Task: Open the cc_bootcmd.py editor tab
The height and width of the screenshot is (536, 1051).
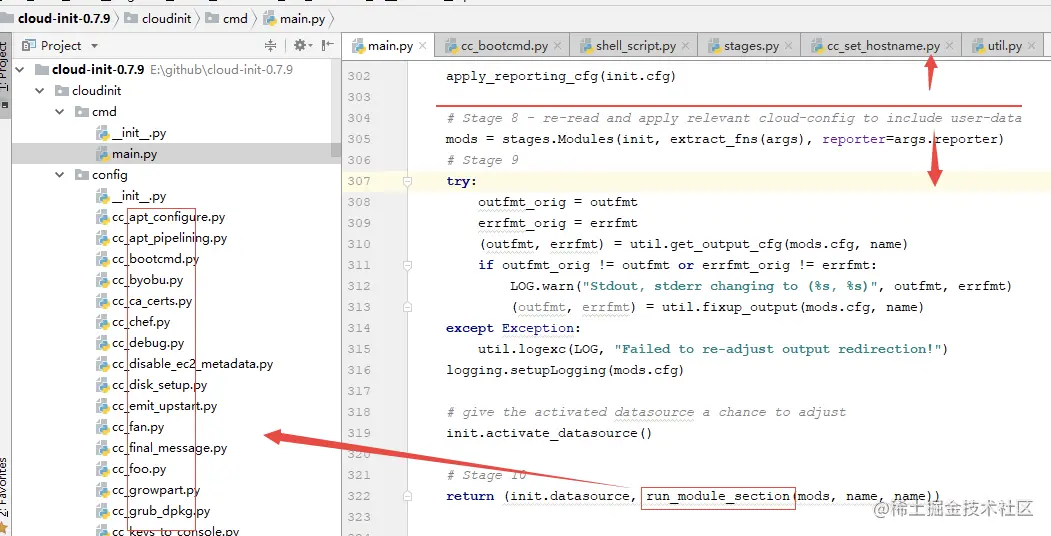Action: pos(504,46)
